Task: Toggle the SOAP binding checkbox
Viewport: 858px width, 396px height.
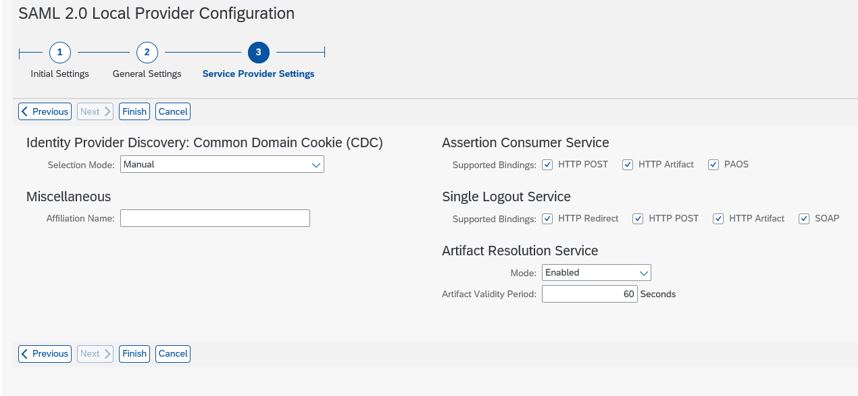Action: pos(804,219)
